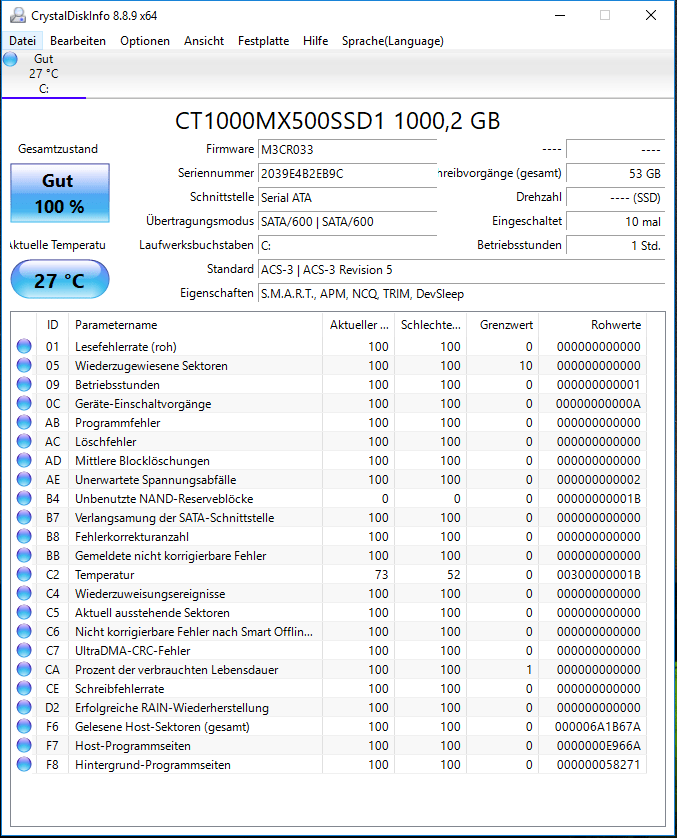Screen dimensions: 677x838
Task: Click status orb of Lesefehlerrate (roh) row
Action: click(24, 346)
